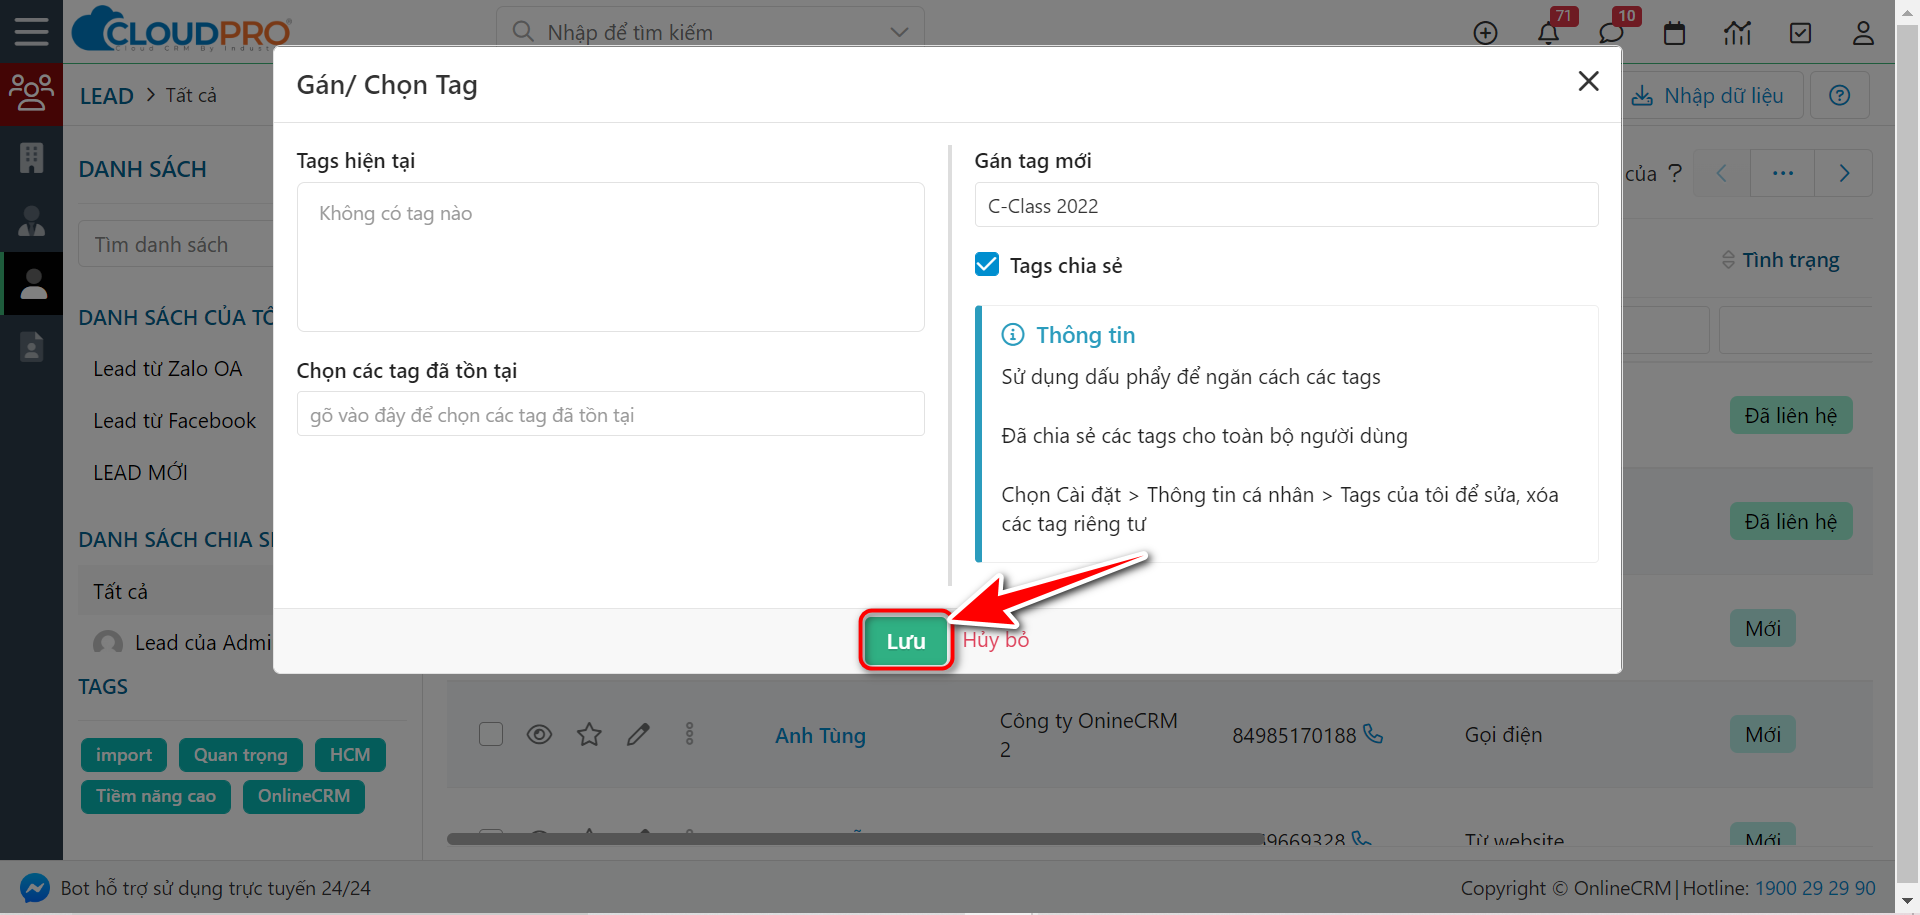Image resolution: width=1920 pixels, height=915 pixels.
Task: Go to previous page arrow
Action: point(1721,173)
